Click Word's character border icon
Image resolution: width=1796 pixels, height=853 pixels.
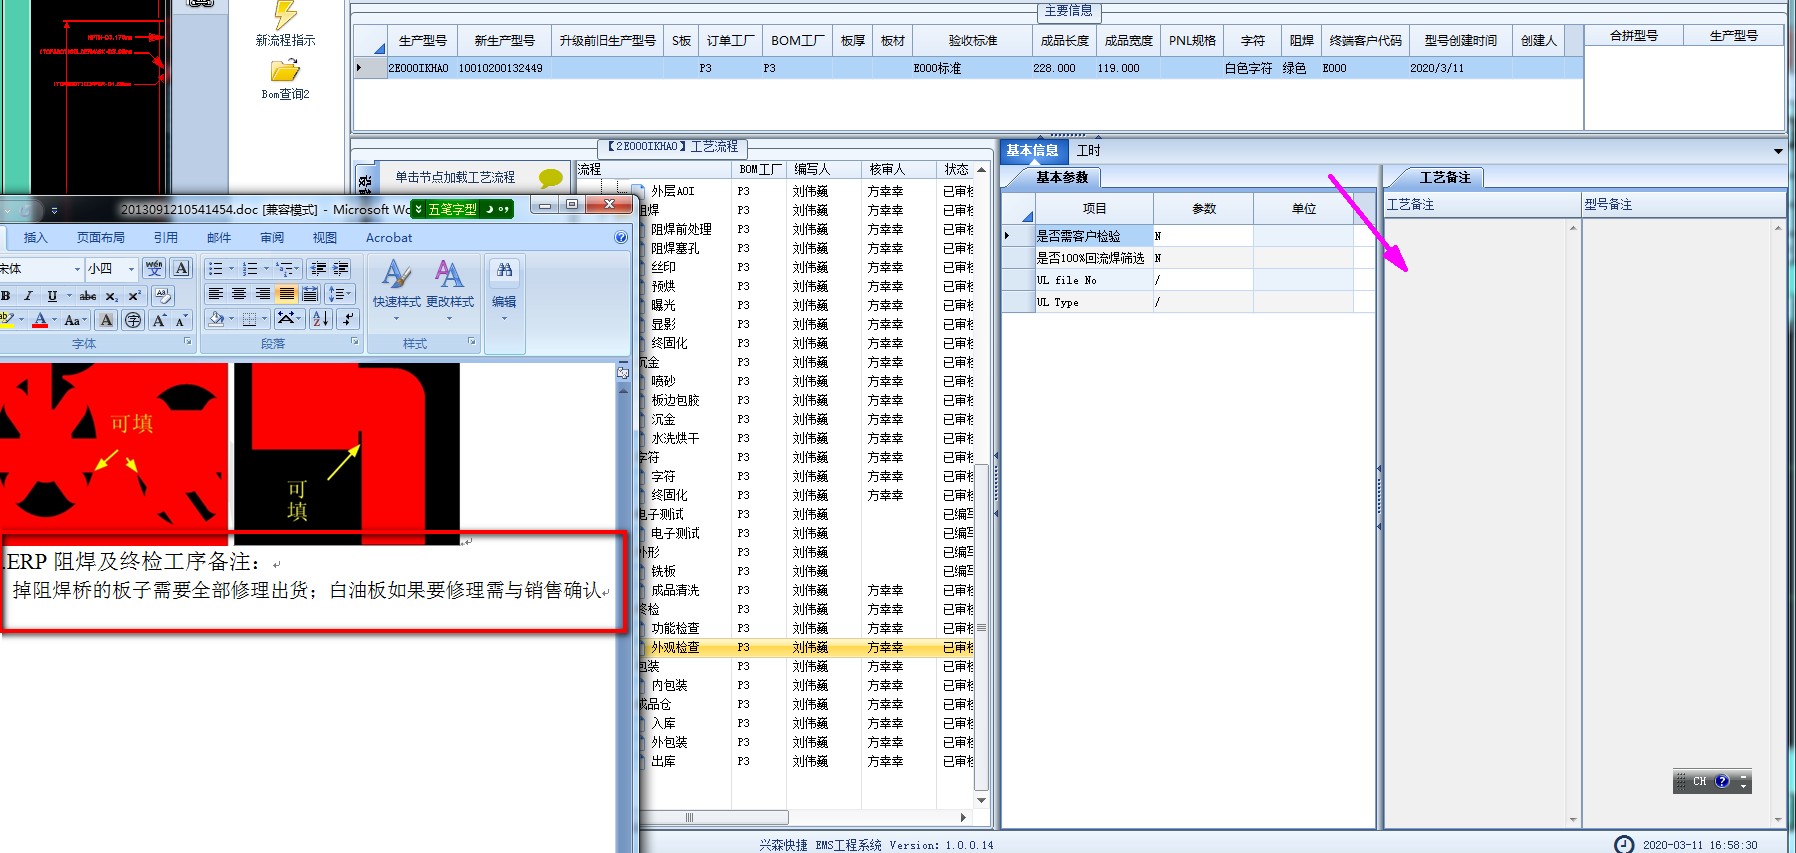pos(181,268)
